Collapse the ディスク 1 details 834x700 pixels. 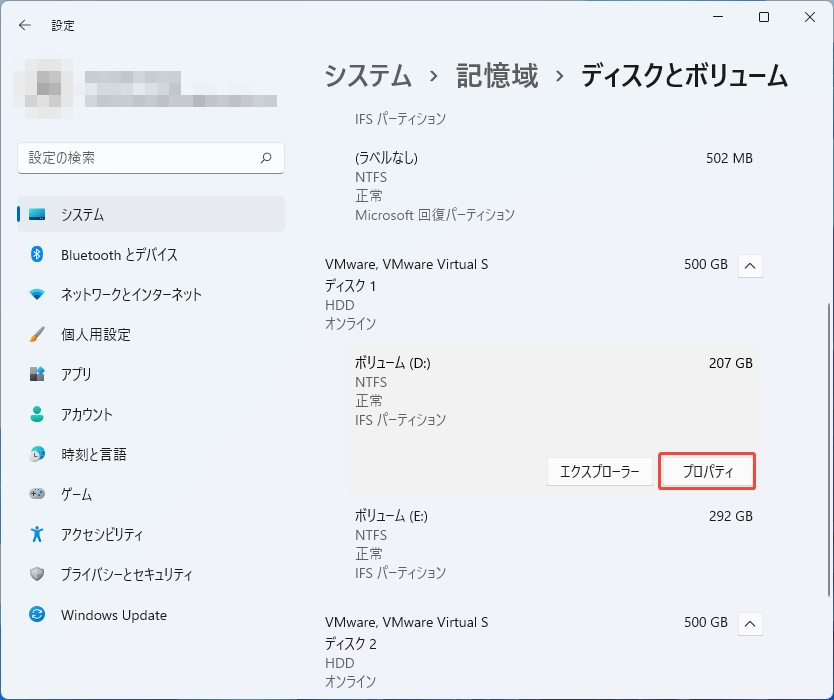[x=750, y=265]
